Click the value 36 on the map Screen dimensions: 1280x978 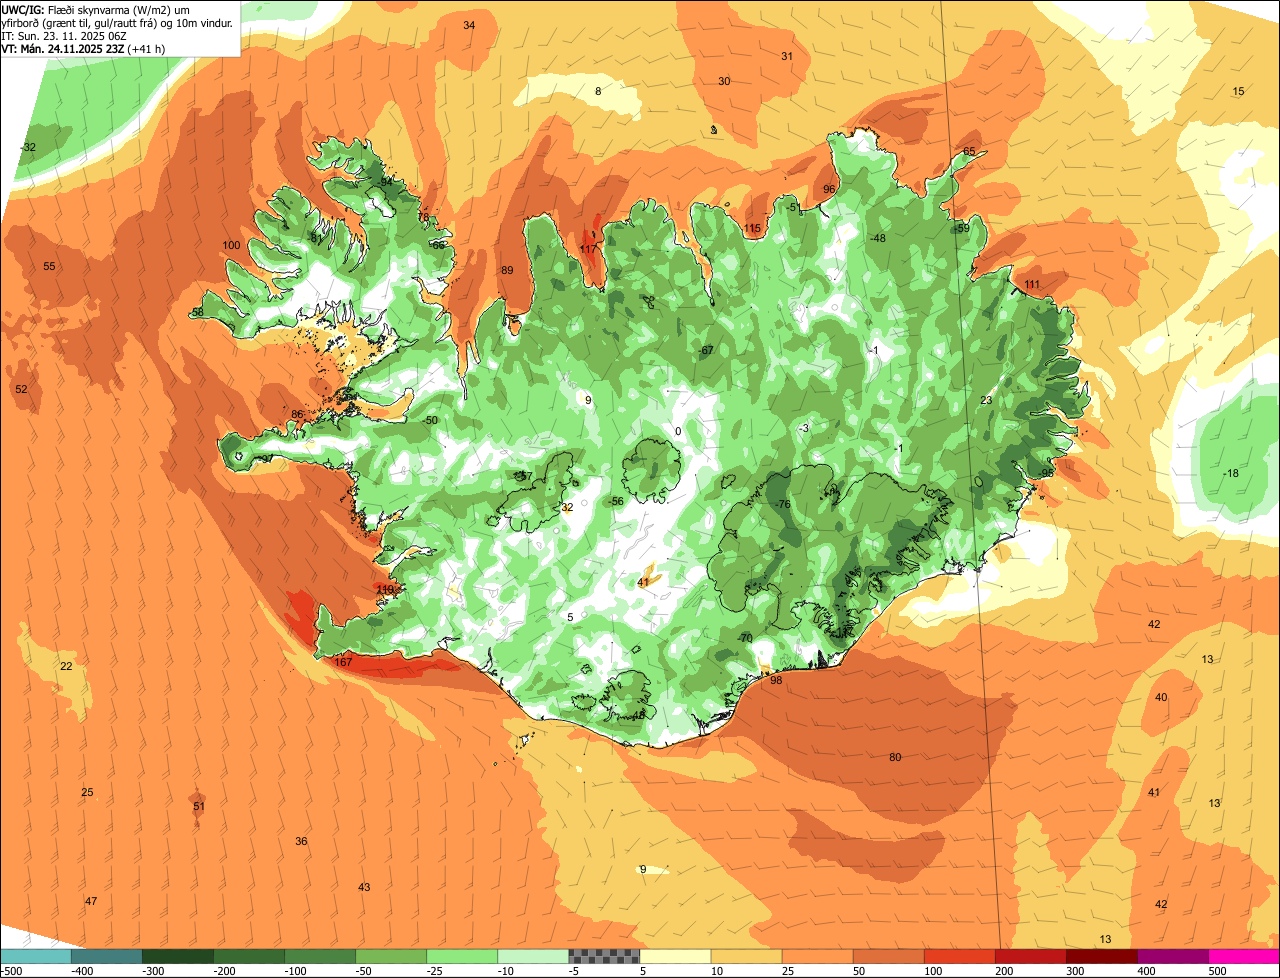[x=301, y=841]
